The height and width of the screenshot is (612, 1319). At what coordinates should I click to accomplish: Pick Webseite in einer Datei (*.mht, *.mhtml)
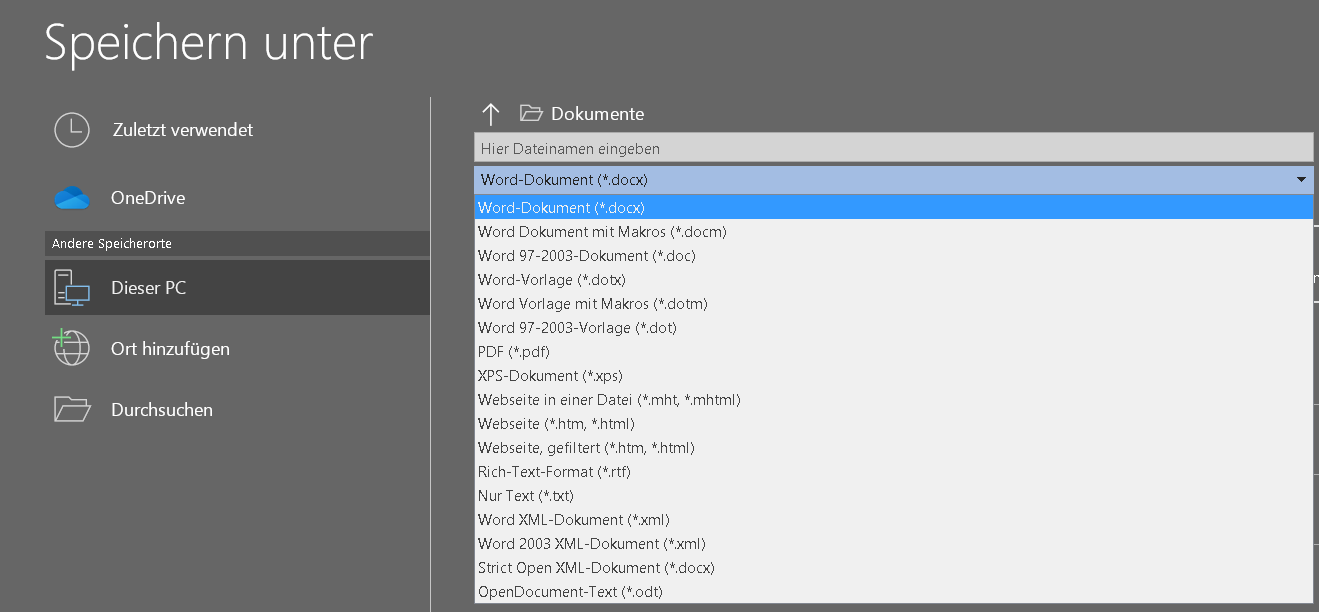click(893, 400)
